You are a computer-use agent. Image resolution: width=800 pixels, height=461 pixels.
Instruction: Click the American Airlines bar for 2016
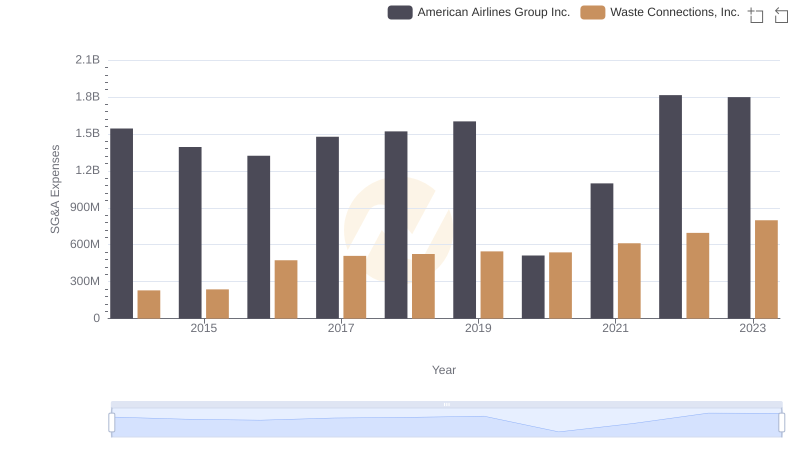[259, 237]
